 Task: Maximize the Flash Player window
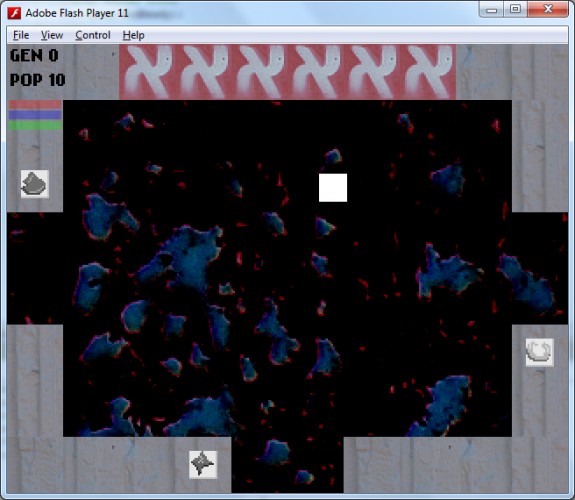pyautogui.click(x=515, y=9)
